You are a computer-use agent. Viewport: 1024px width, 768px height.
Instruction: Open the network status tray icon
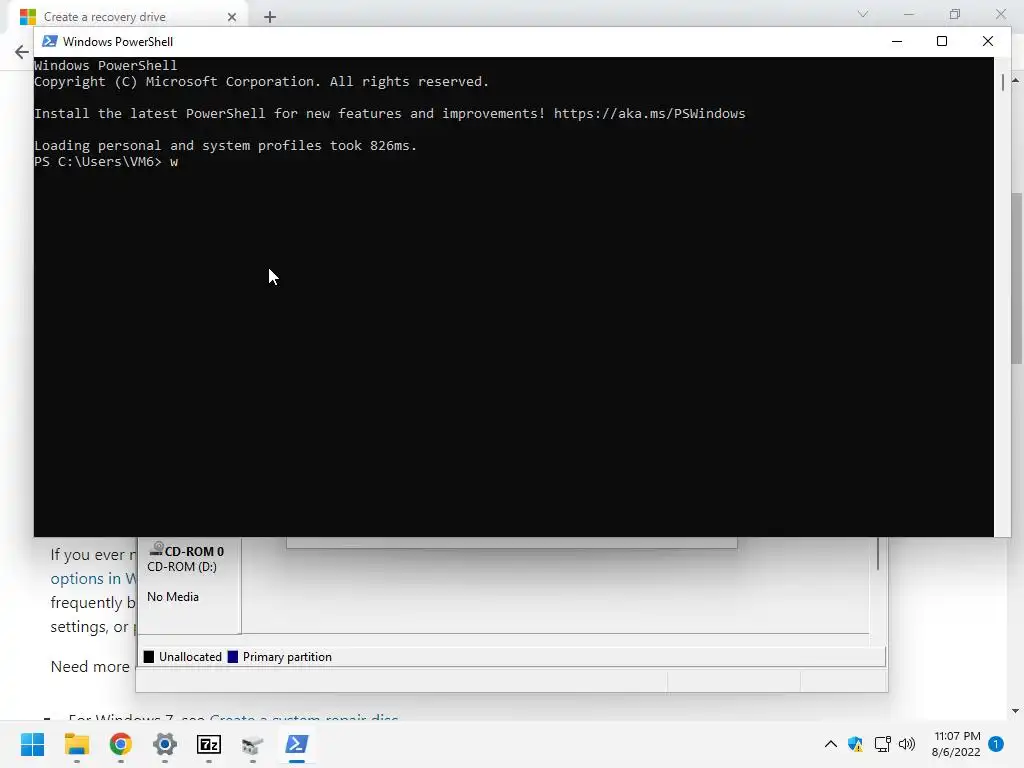pyautogui.click(x=882, y=744)
